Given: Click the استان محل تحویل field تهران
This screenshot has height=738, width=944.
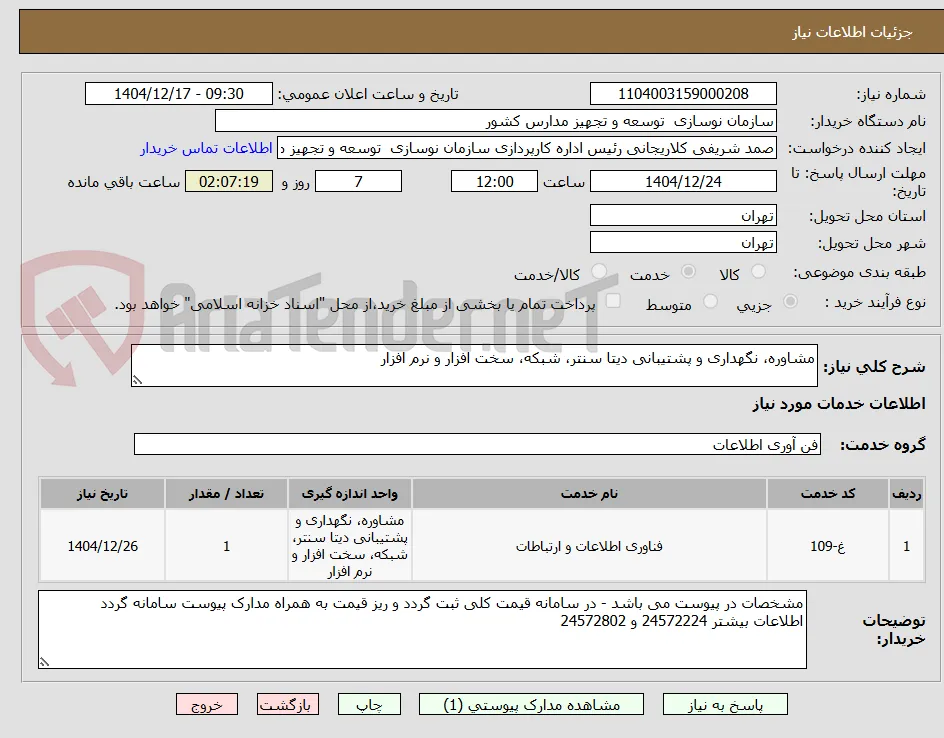Looking at the screenshot, I should pyautogui.click(x=683, y=216).
